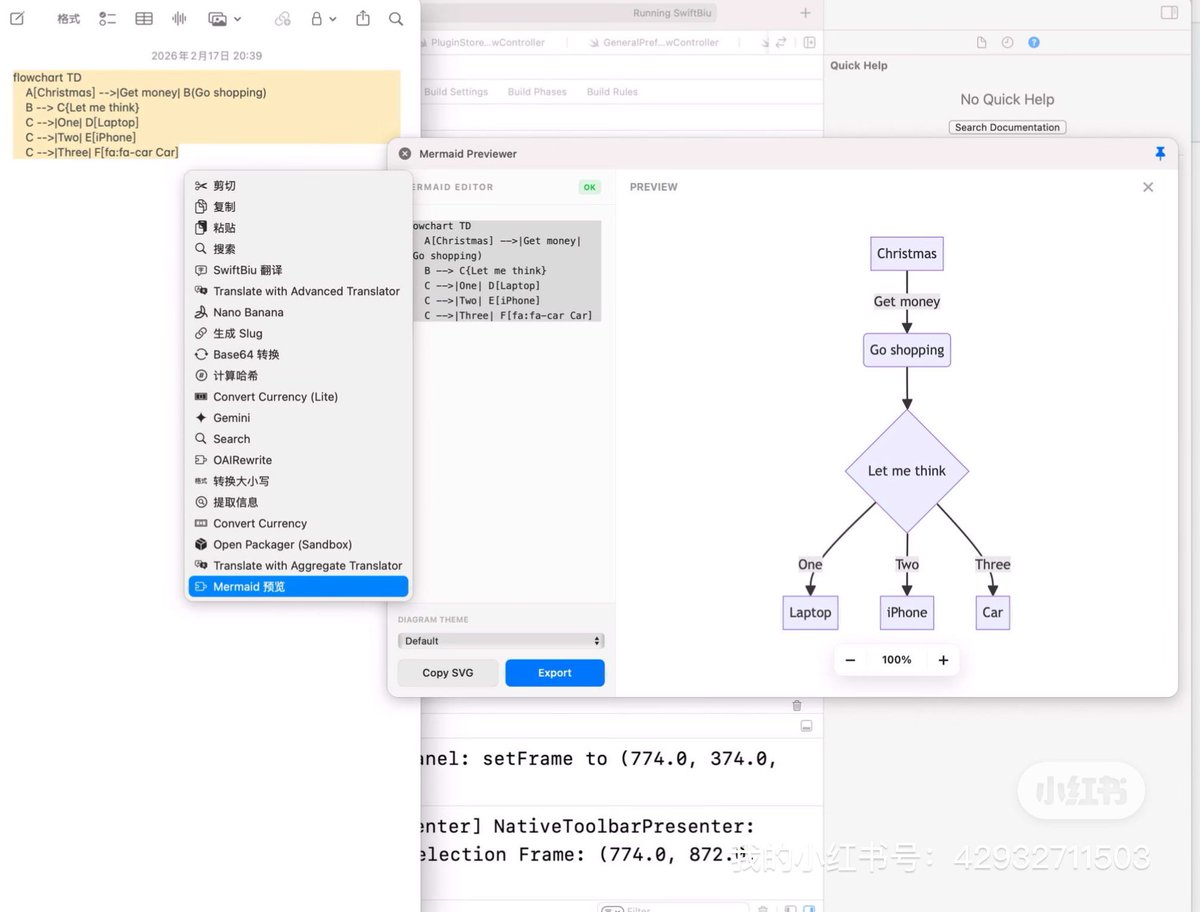The image size is (1200, 912).
Task: Click the audio waveform recording icon
Action: (180, 19)
